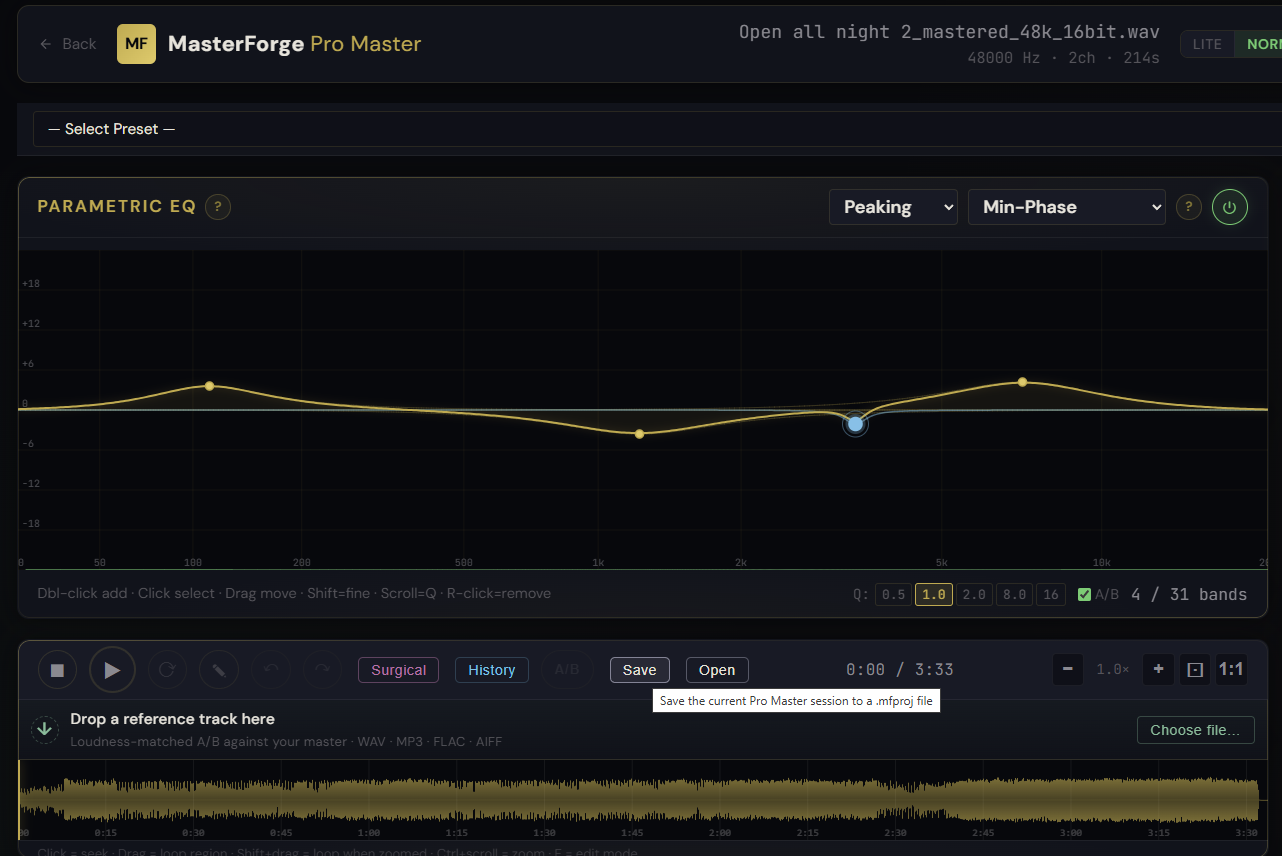Open phase mode help icon beside Min-Phase
The image size is (1282, 856).
coord(1188,207)
